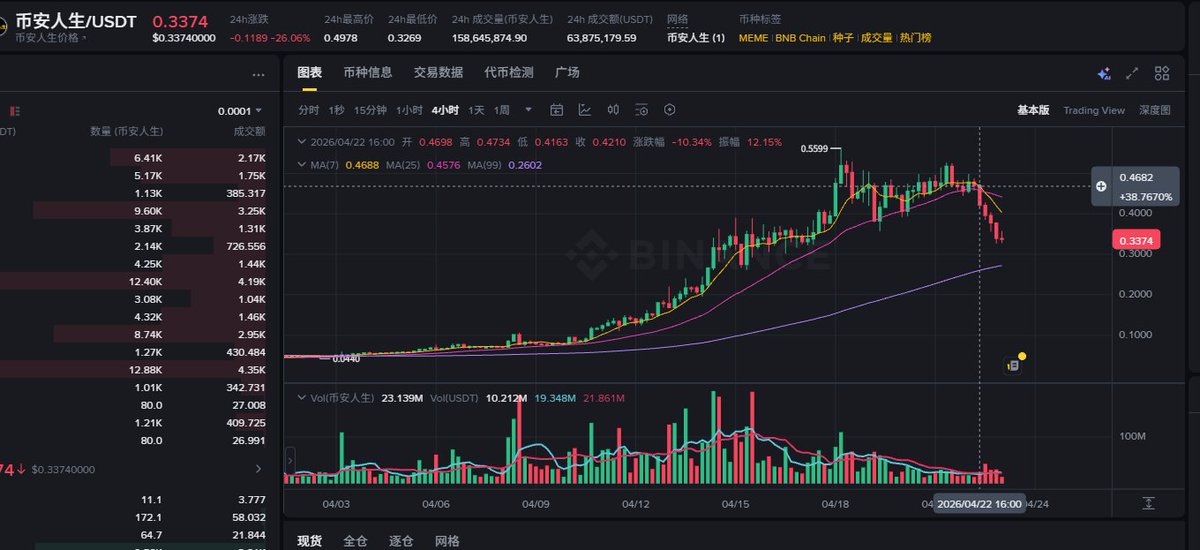Open the 币种信息 tab

pyautogui.click(x=368, y=73)
